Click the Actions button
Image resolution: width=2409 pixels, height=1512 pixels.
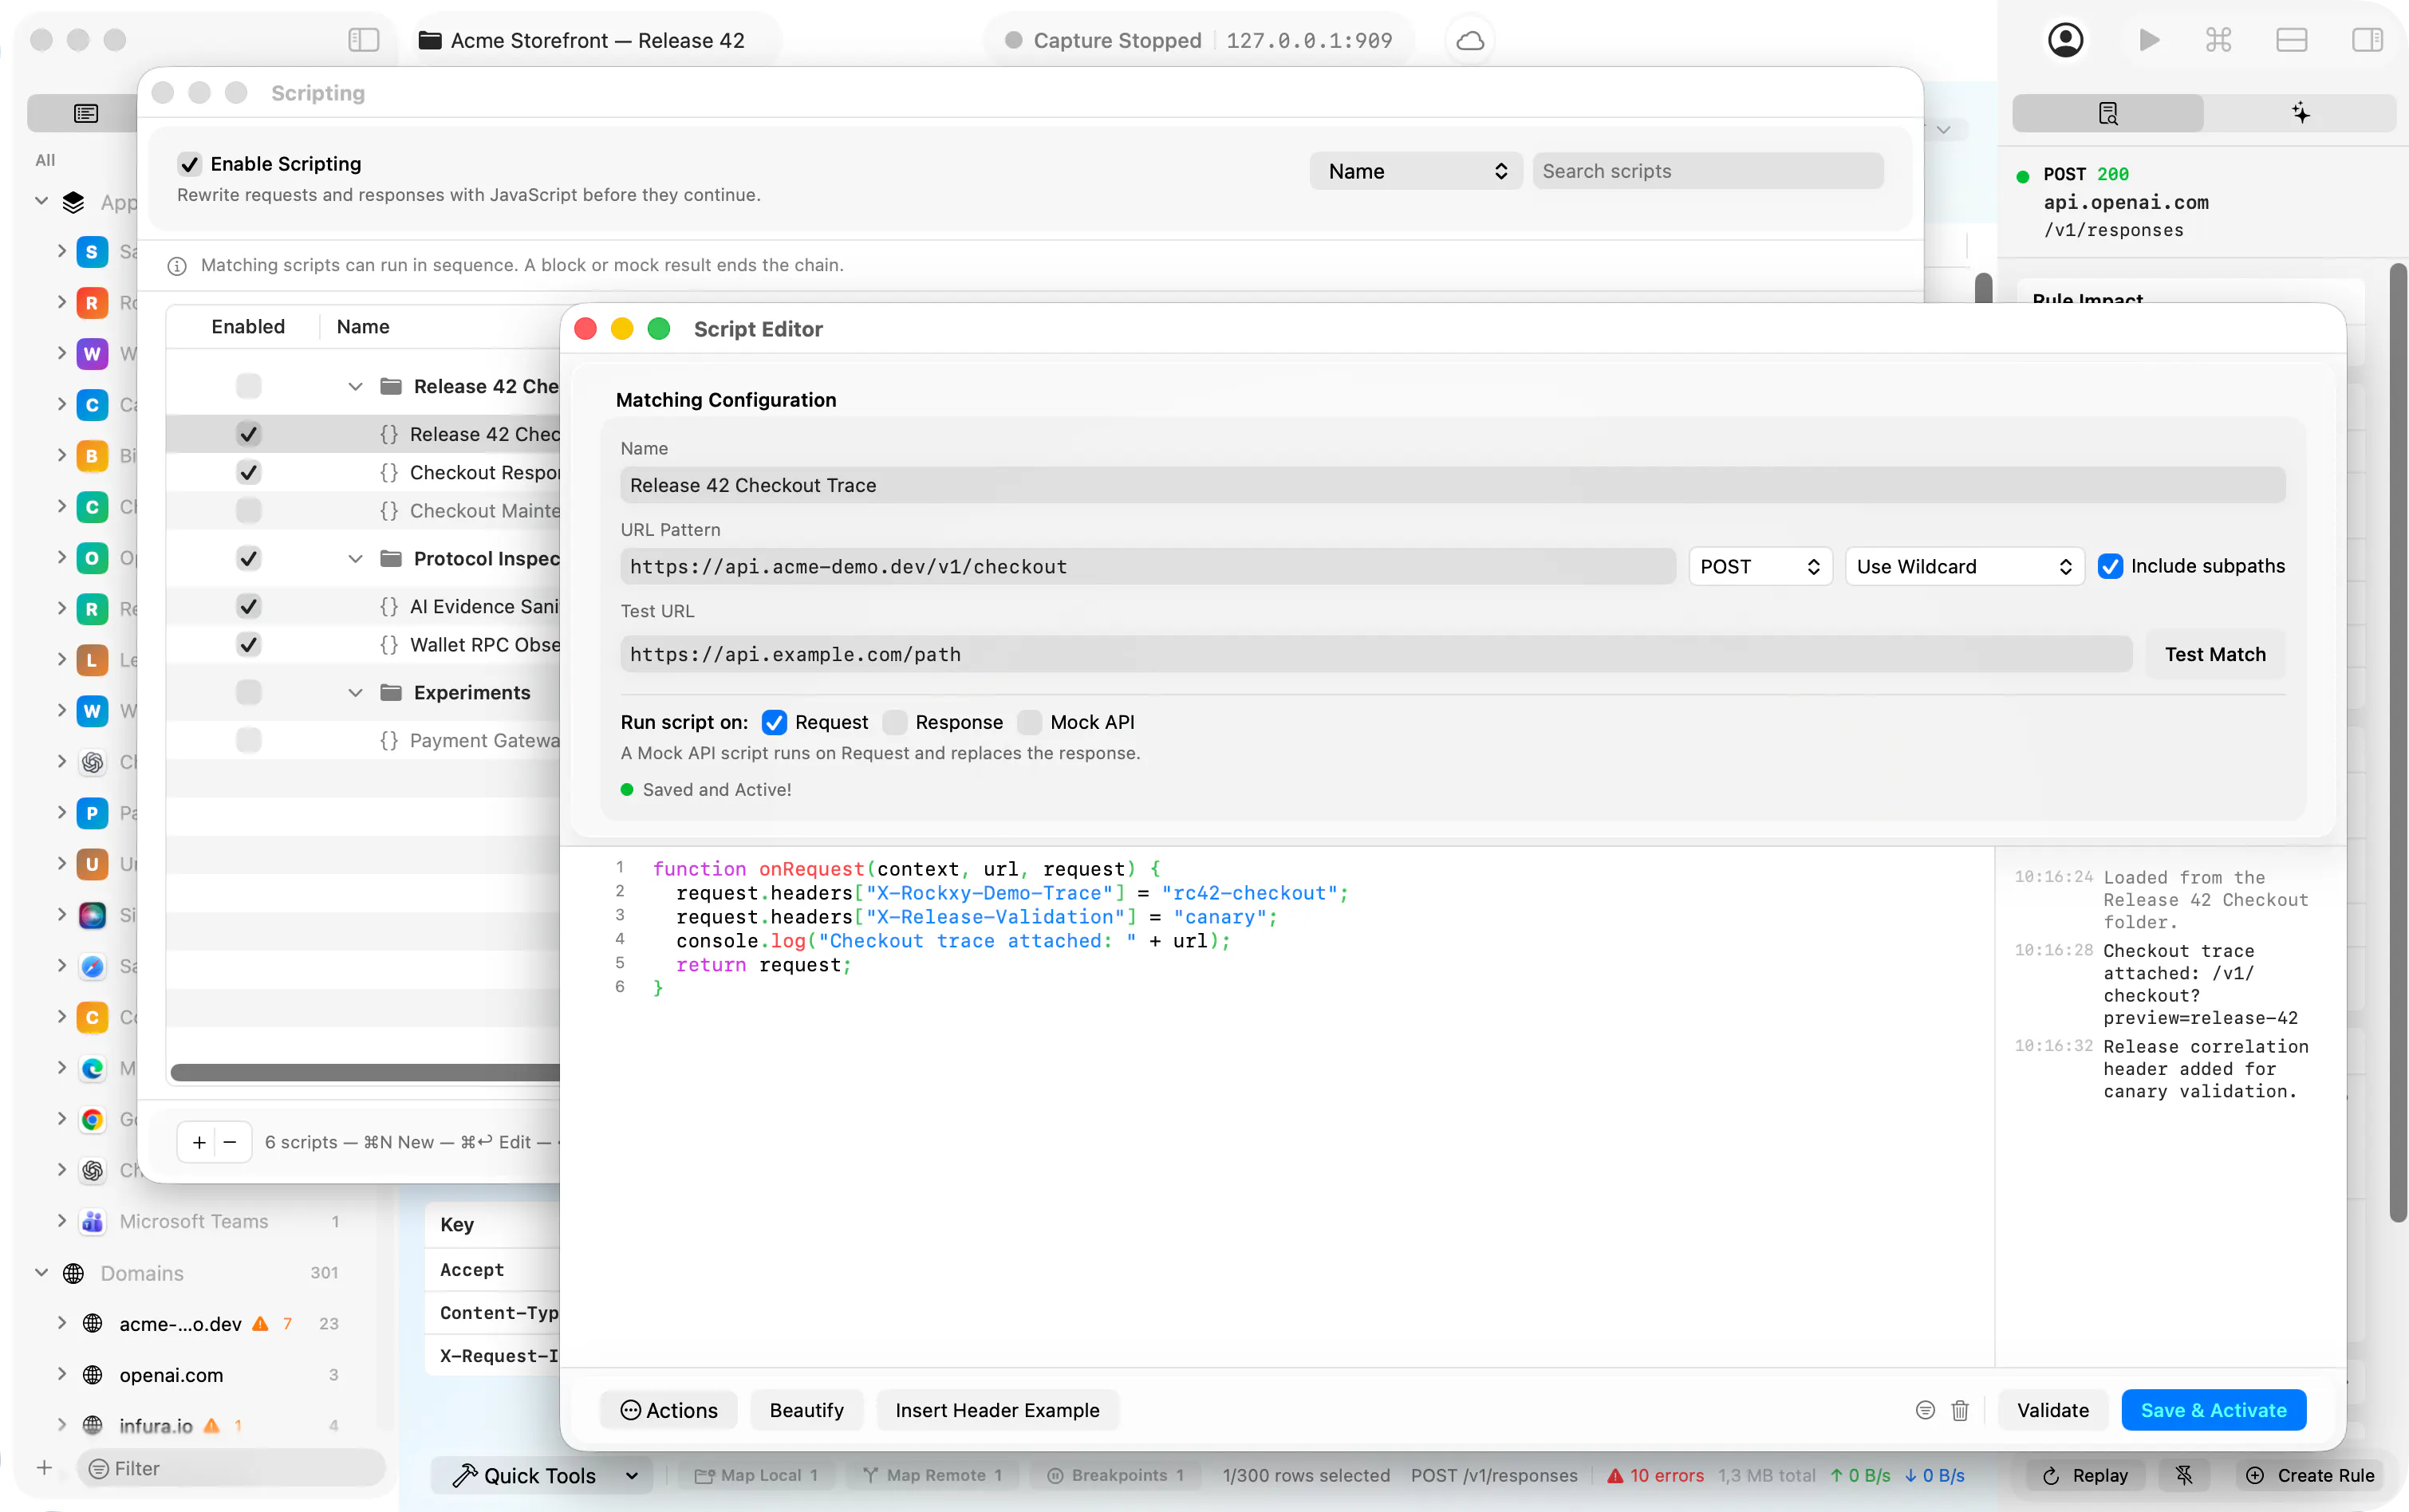point(669,1410)
